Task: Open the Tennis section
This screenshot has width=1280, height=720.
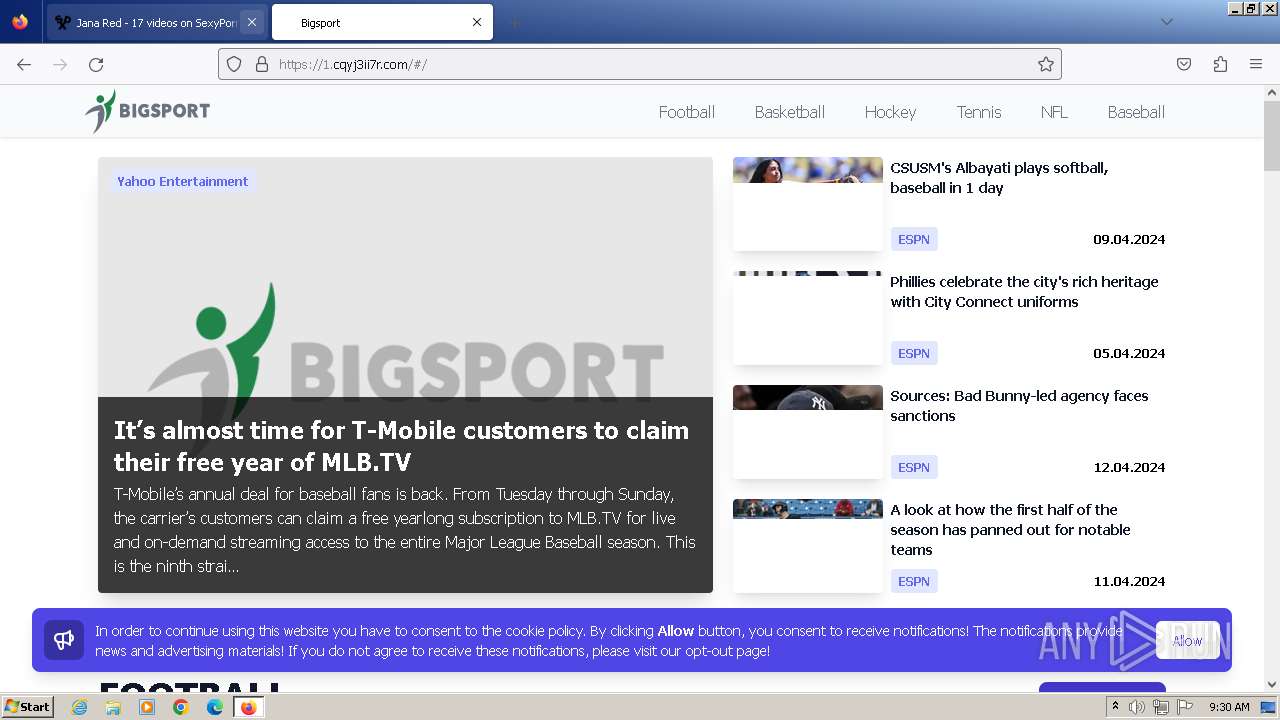Action: [978, 112]
